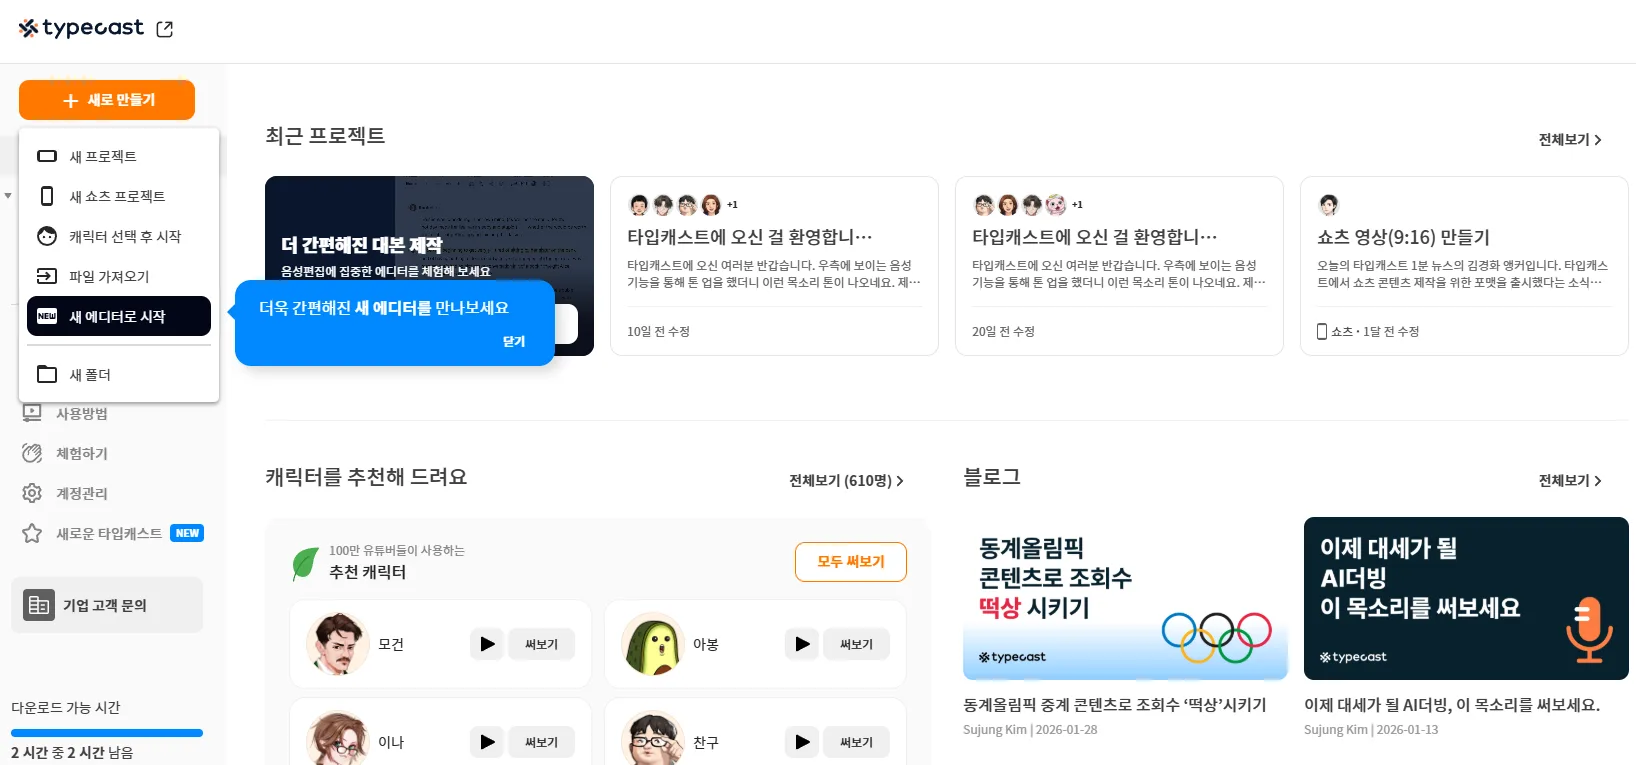Select 새 쇼츠 프로젝트 menu entry
This screenshot has height=765, width=1636.
(119, 196)
